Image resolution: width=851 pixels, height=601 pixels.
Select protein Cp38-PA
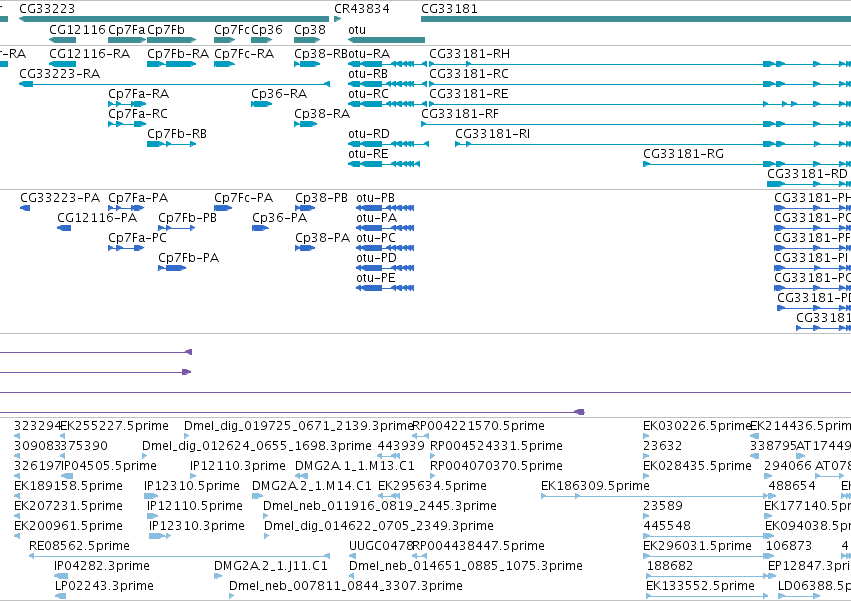tap(305, 248)
